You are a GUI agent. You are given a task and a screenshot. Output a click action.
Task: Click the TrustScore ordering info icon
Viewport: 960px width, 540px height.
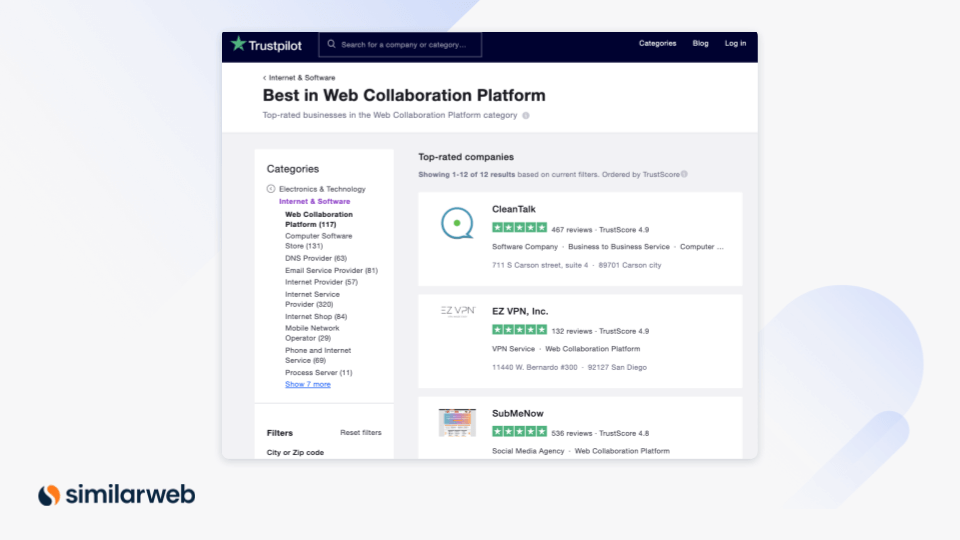684,174
